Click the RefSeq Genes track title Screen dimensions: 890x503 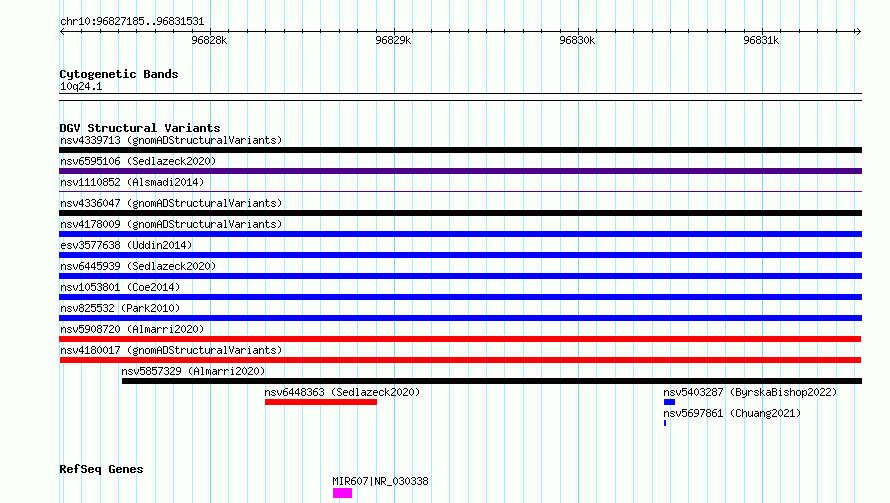pyautogui.click(x=101, y=470)
